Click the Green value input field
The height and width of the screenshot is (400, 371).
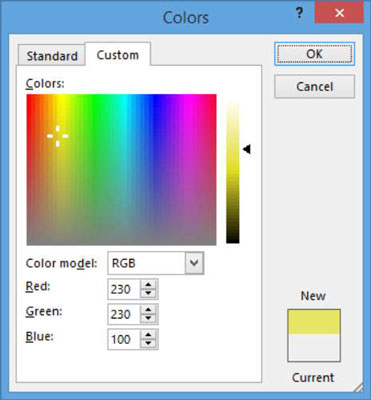coord(124,314)
